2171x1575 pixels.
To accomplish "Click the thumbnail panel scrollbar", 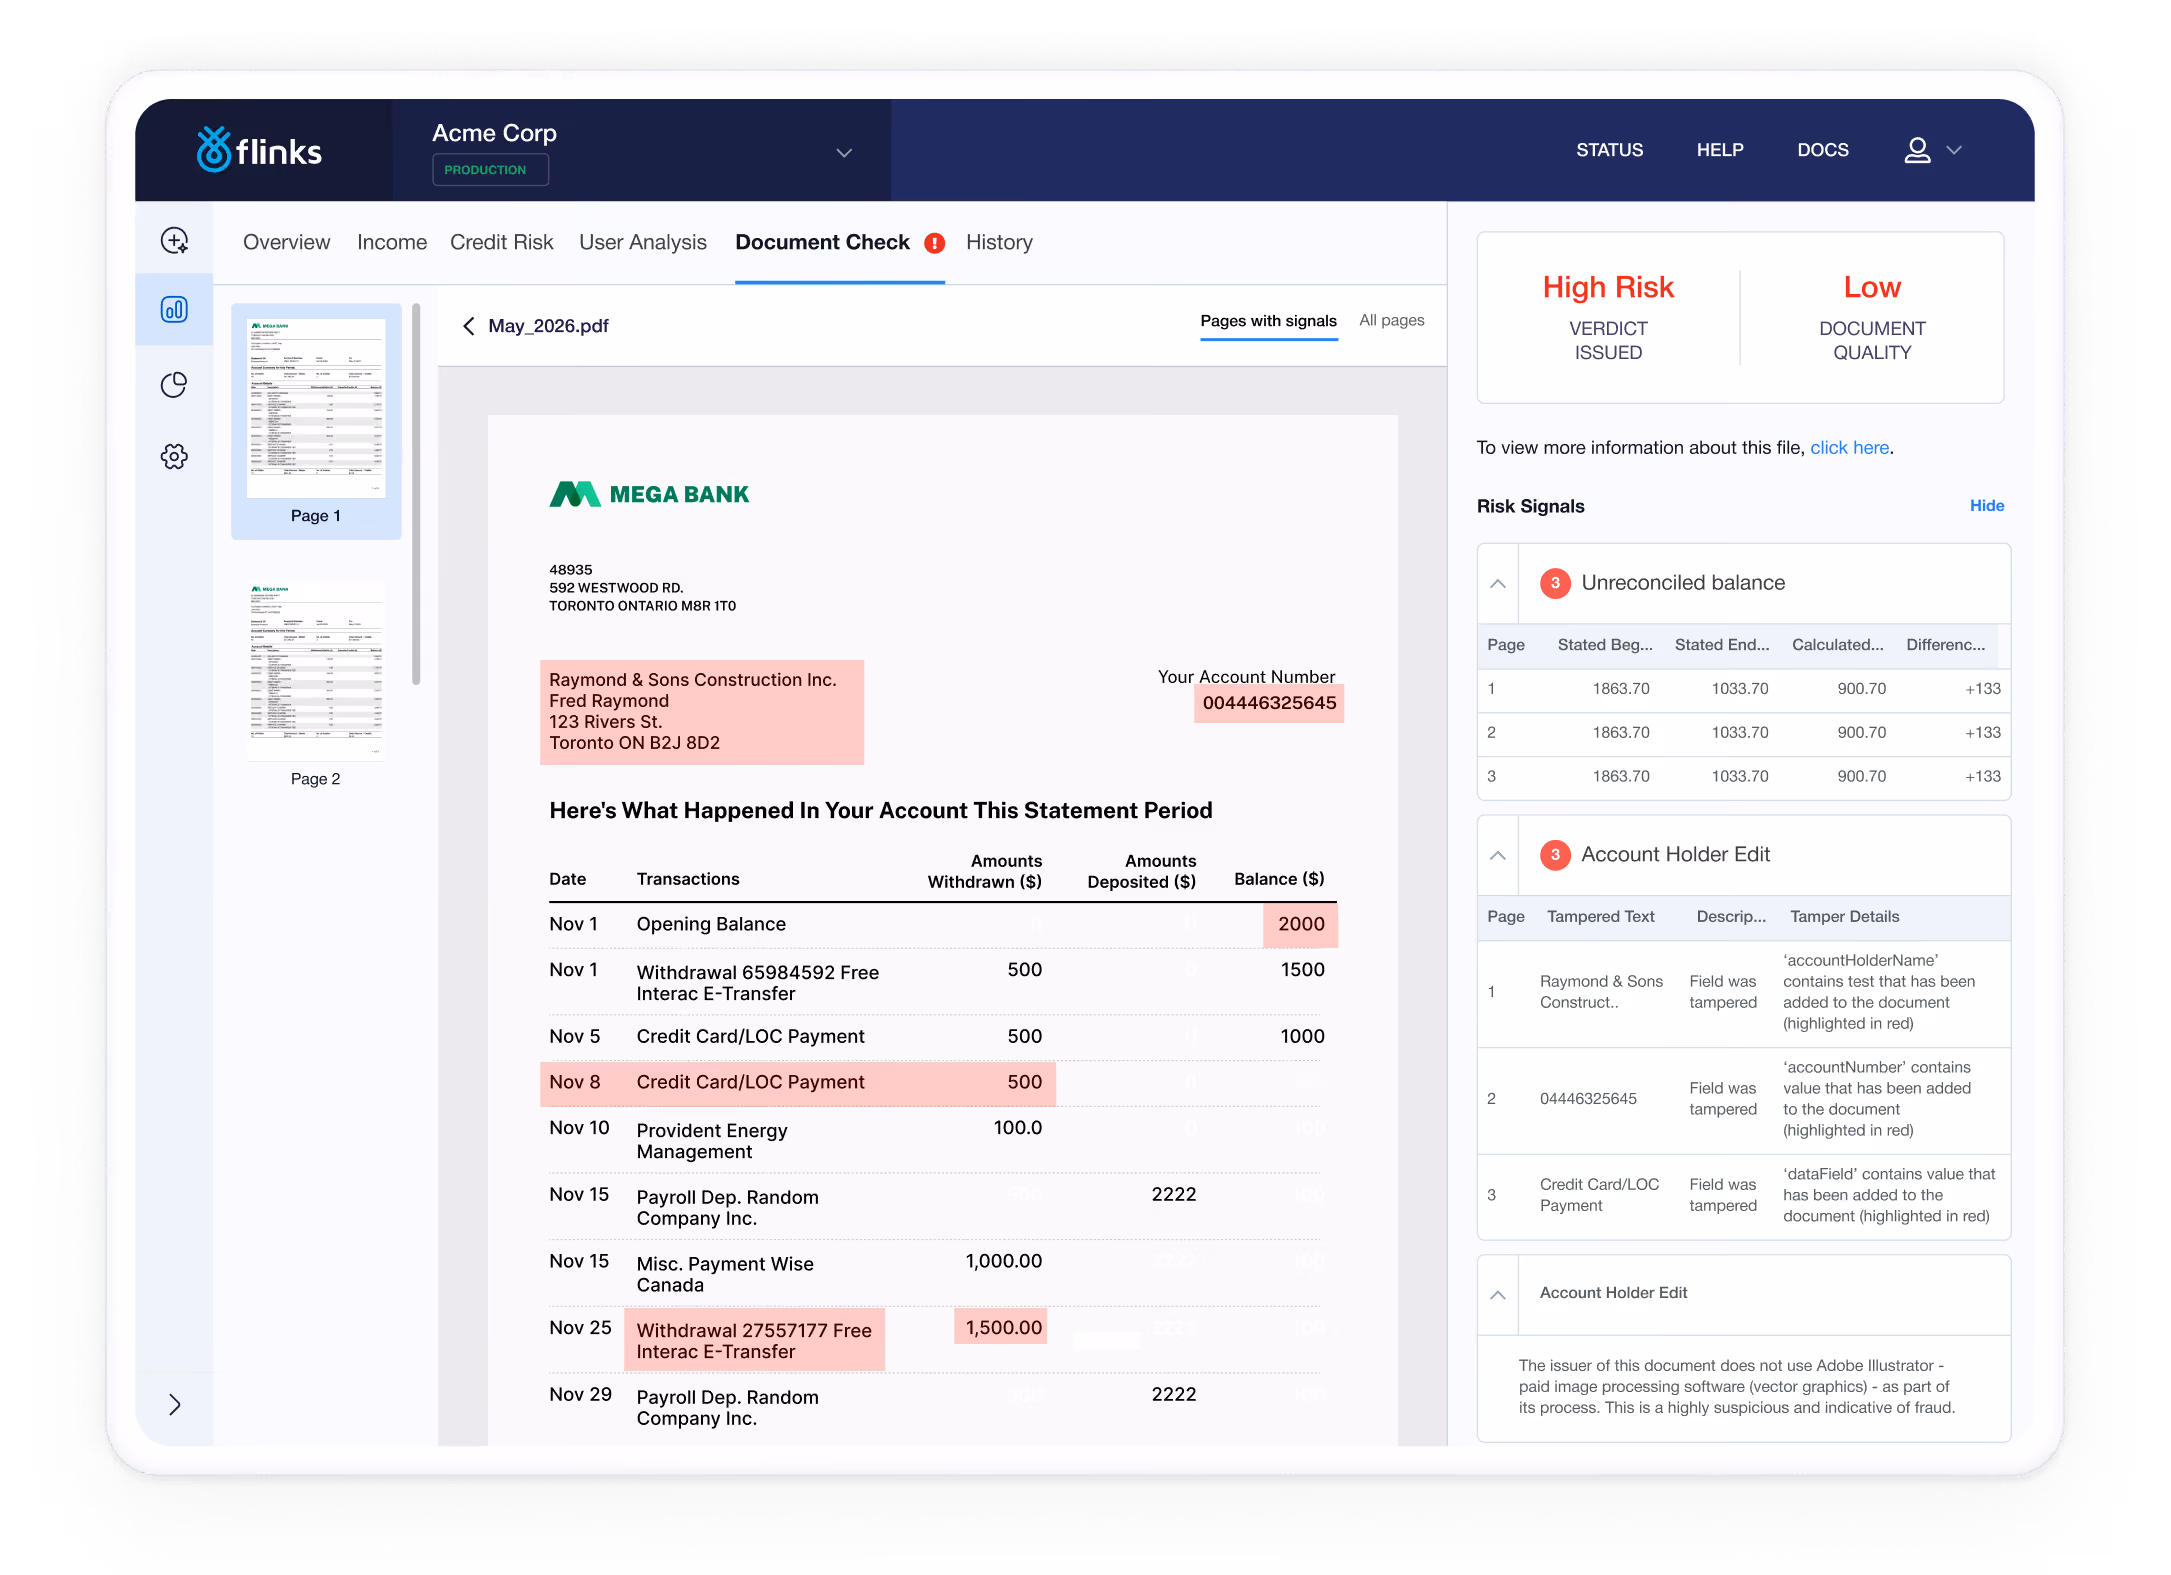I will tap(416, 494).
